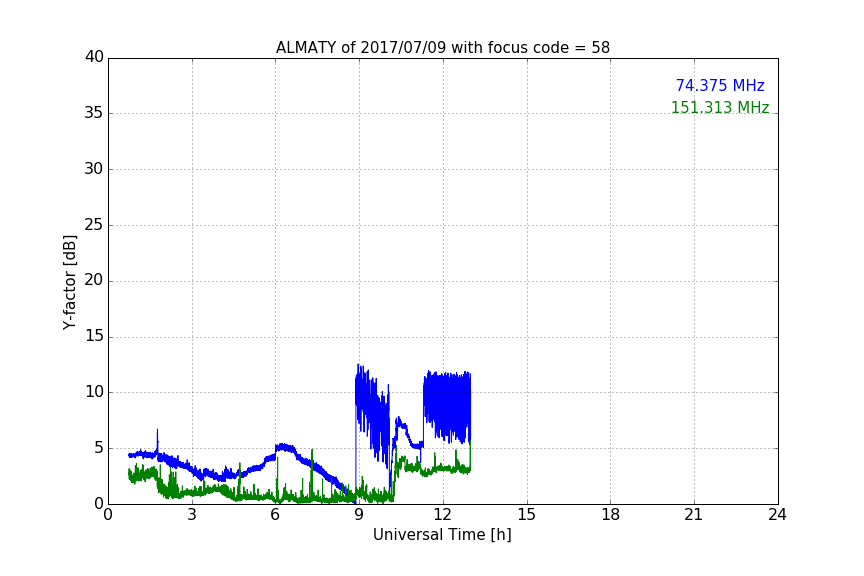This screenshot has width=864, height=576.
Task: Click the x-axis tick label 6
Action: (275, 515)
